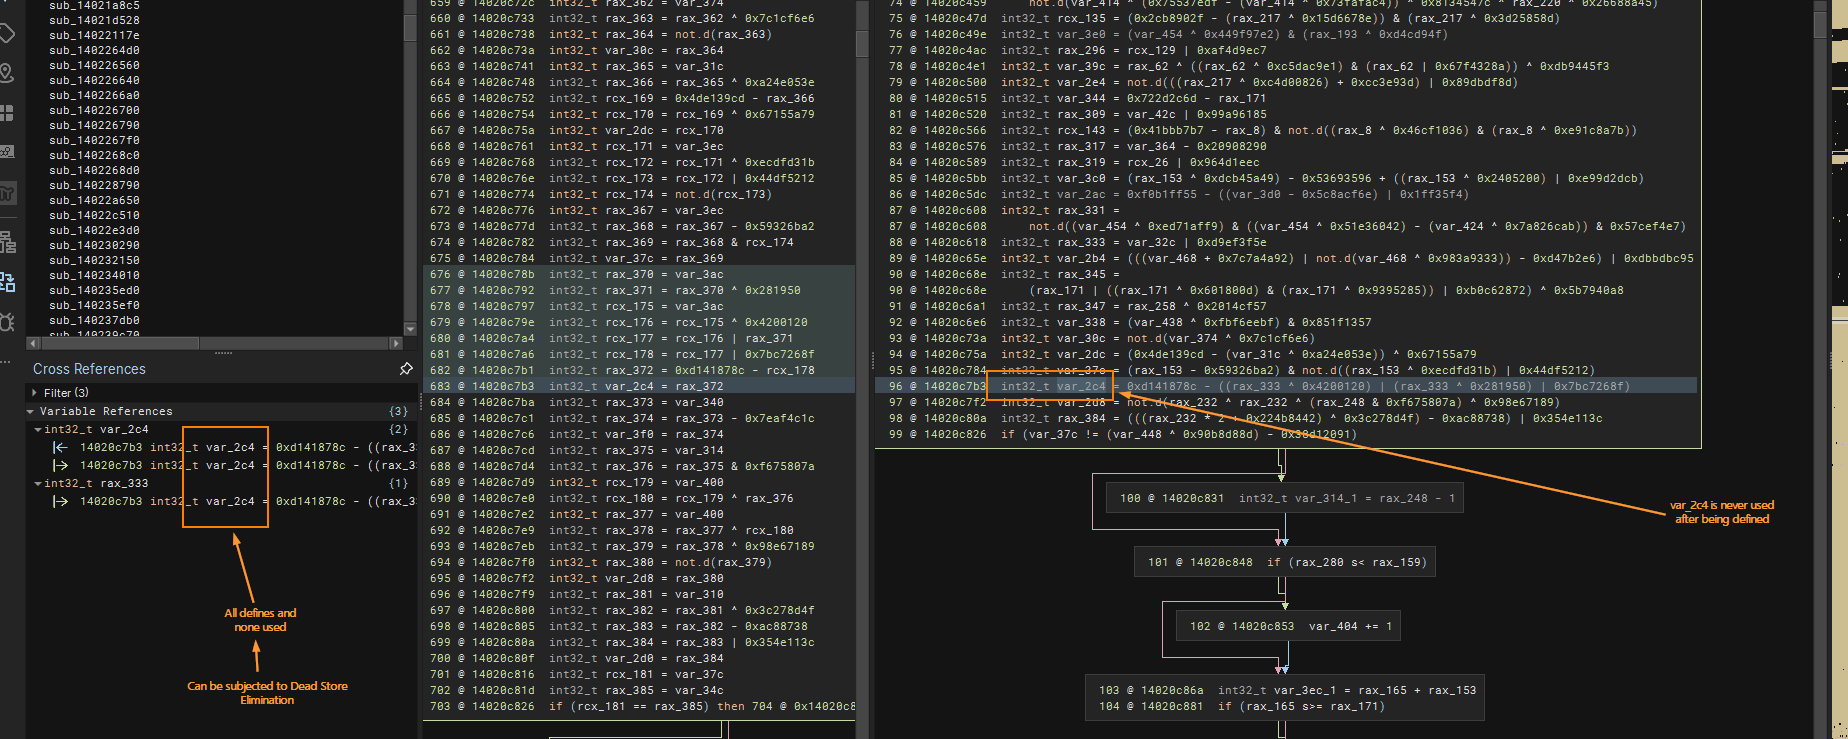Click the function list down scroll arrow
Image resolution: width=1848 pixels, height=739 pixels.
[410, 328]
